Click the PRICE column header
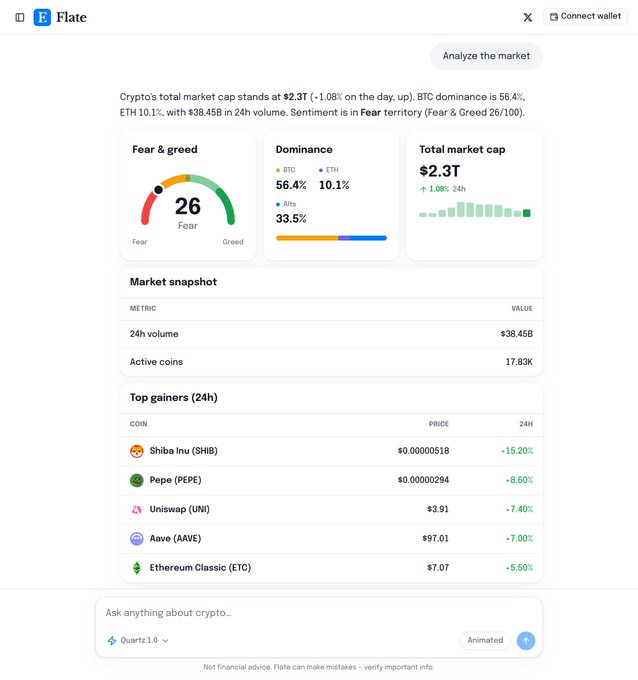This screenshot has height=680, width=638. (438, 424)
